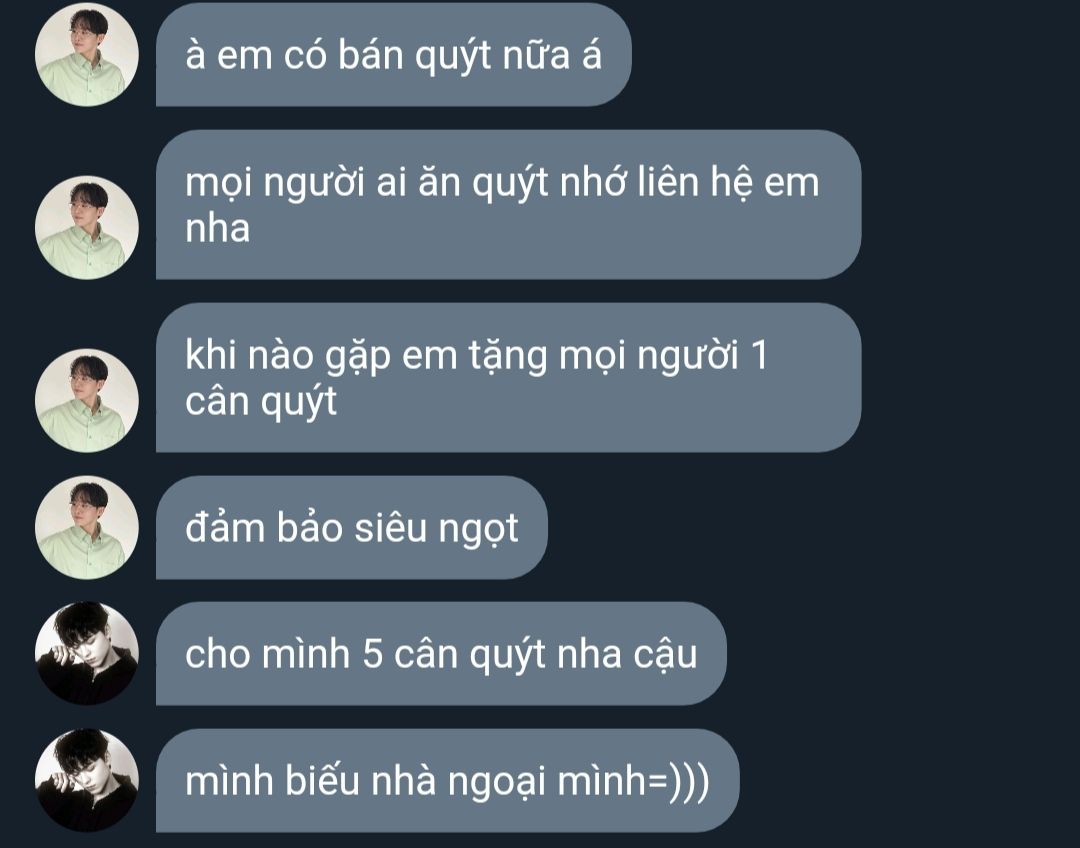Tap avatar beside 'đảm bảo siêu ngọt' message
Screen dimensions: 1080x848
pos(87,527)
